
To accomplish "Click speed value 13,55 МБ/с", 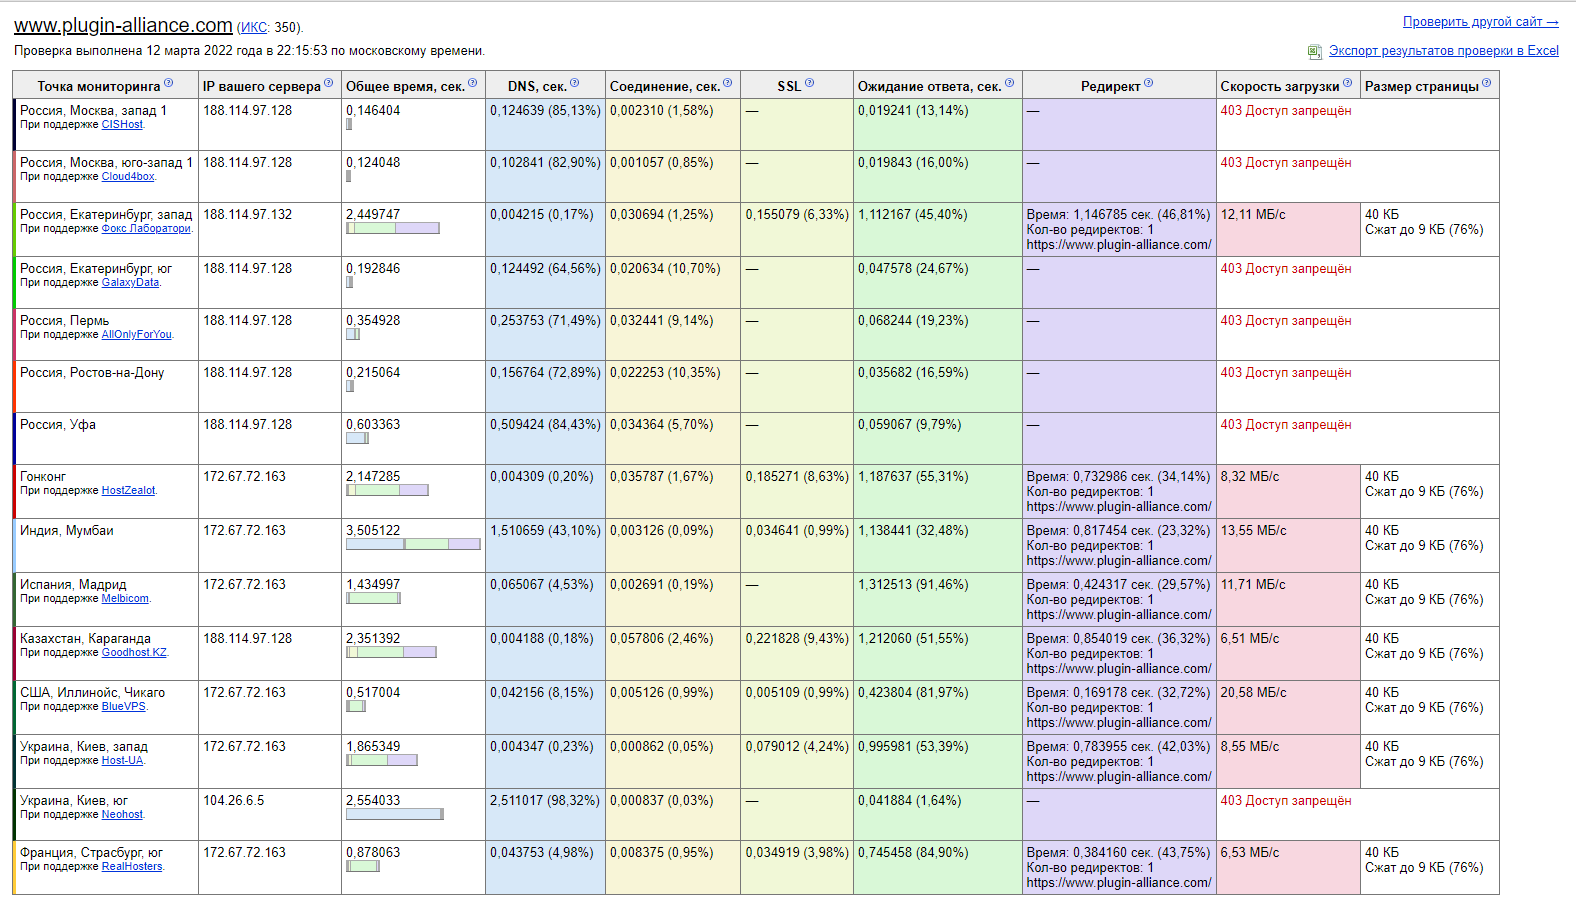I will coord(1253,530).
